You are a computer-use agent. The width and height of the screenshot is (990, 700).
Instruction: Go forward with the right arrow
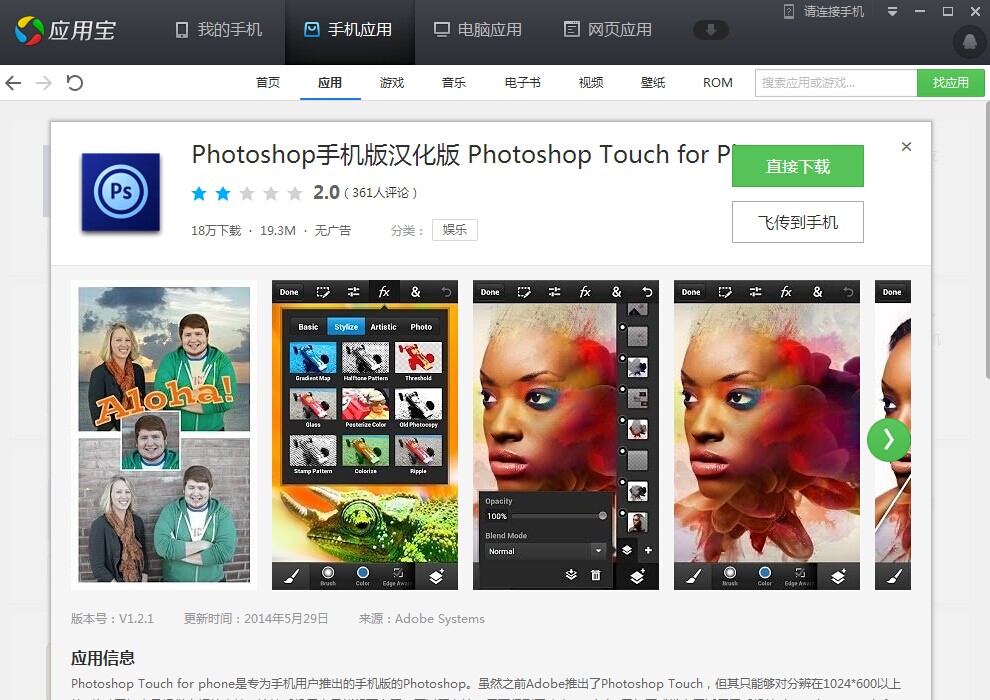44,83
